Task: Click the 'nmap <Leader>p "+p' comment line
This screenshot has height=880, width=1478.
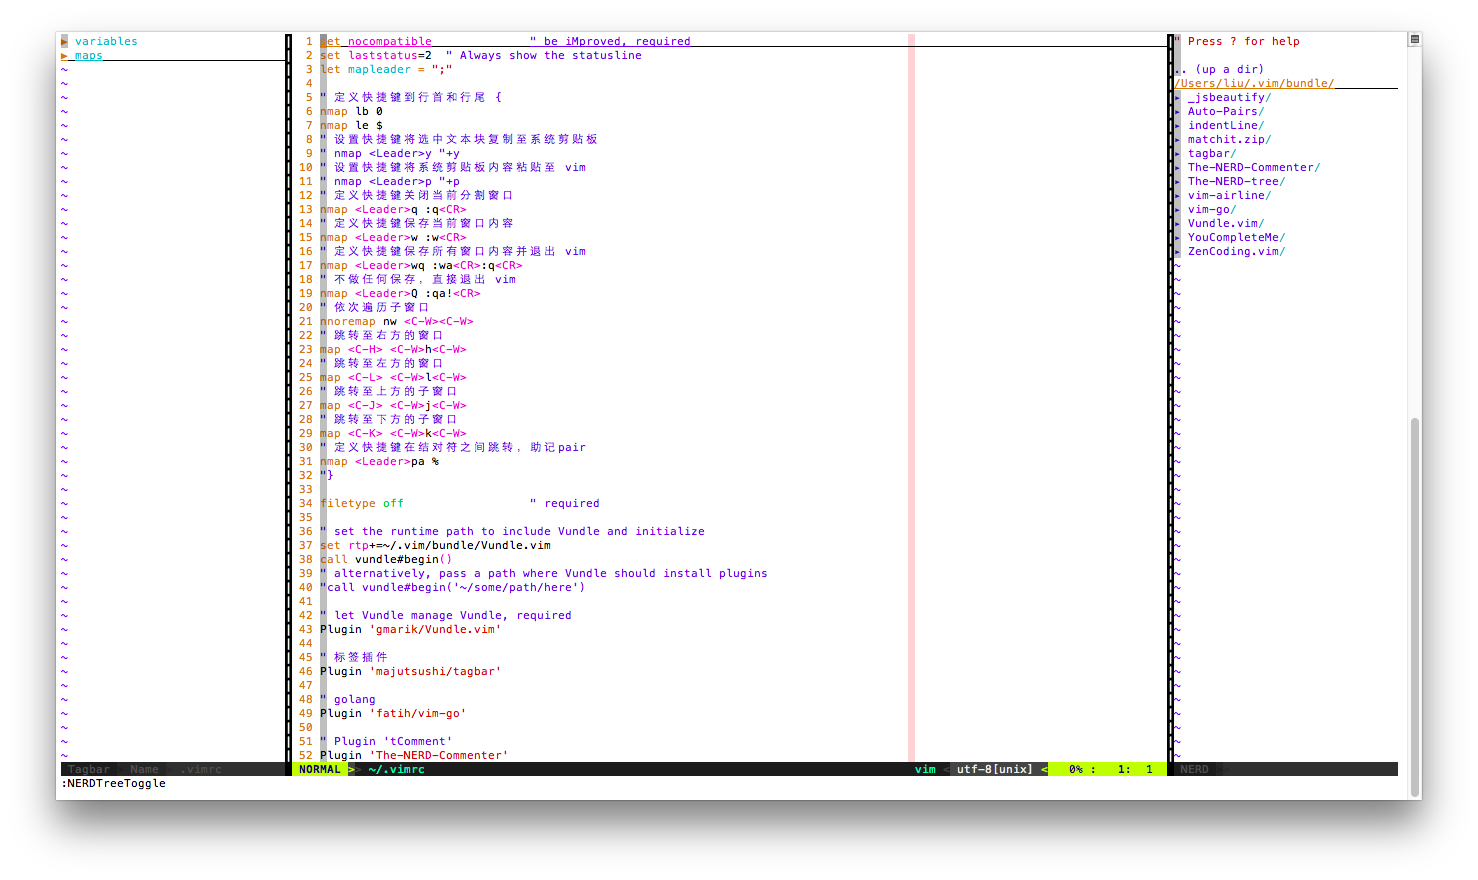Action: tap(390, 182)
